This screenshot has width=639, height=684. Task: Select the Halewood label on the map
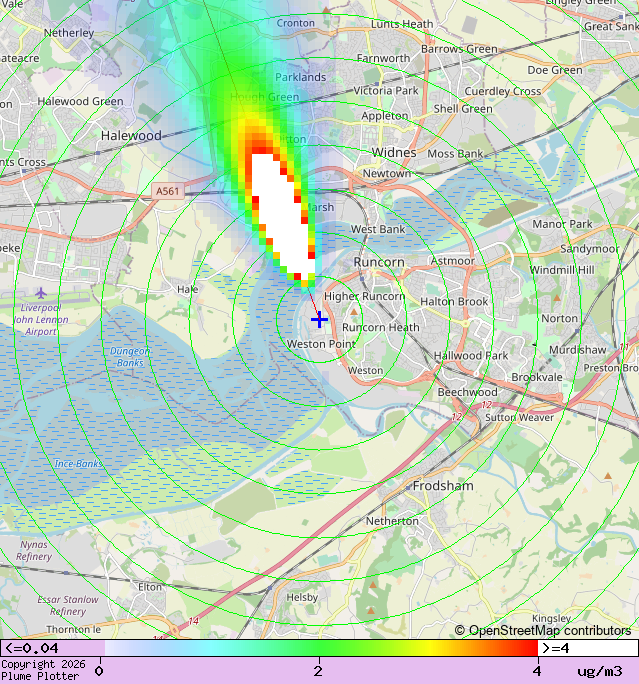tap(131, 135)
